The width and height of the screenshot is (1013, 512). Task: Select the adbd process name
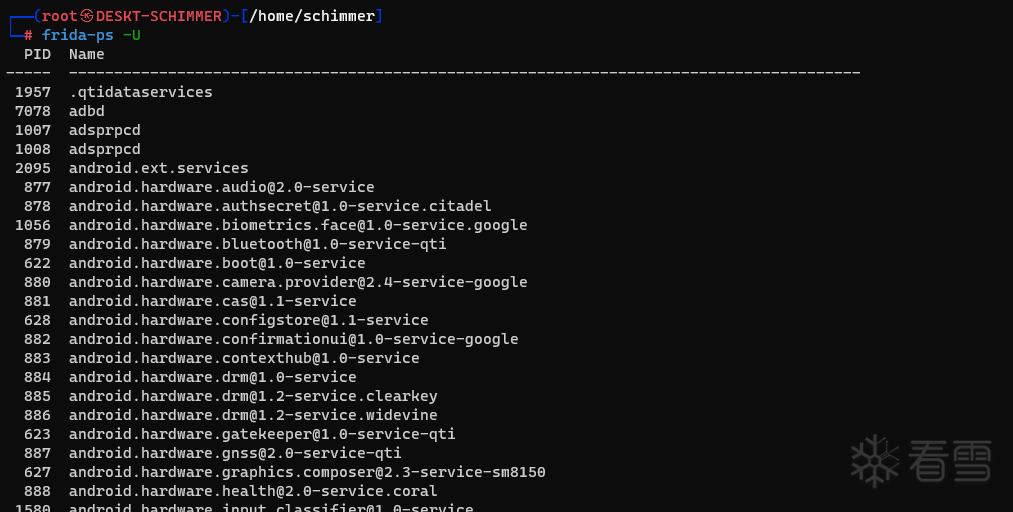tap(87, 111)
